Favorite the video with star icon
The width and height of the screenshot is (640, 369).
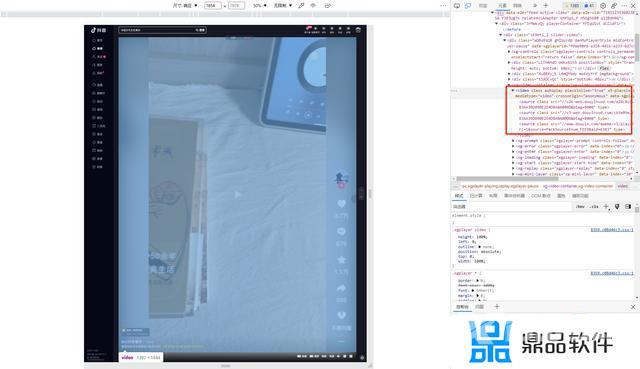pos(341,260)
